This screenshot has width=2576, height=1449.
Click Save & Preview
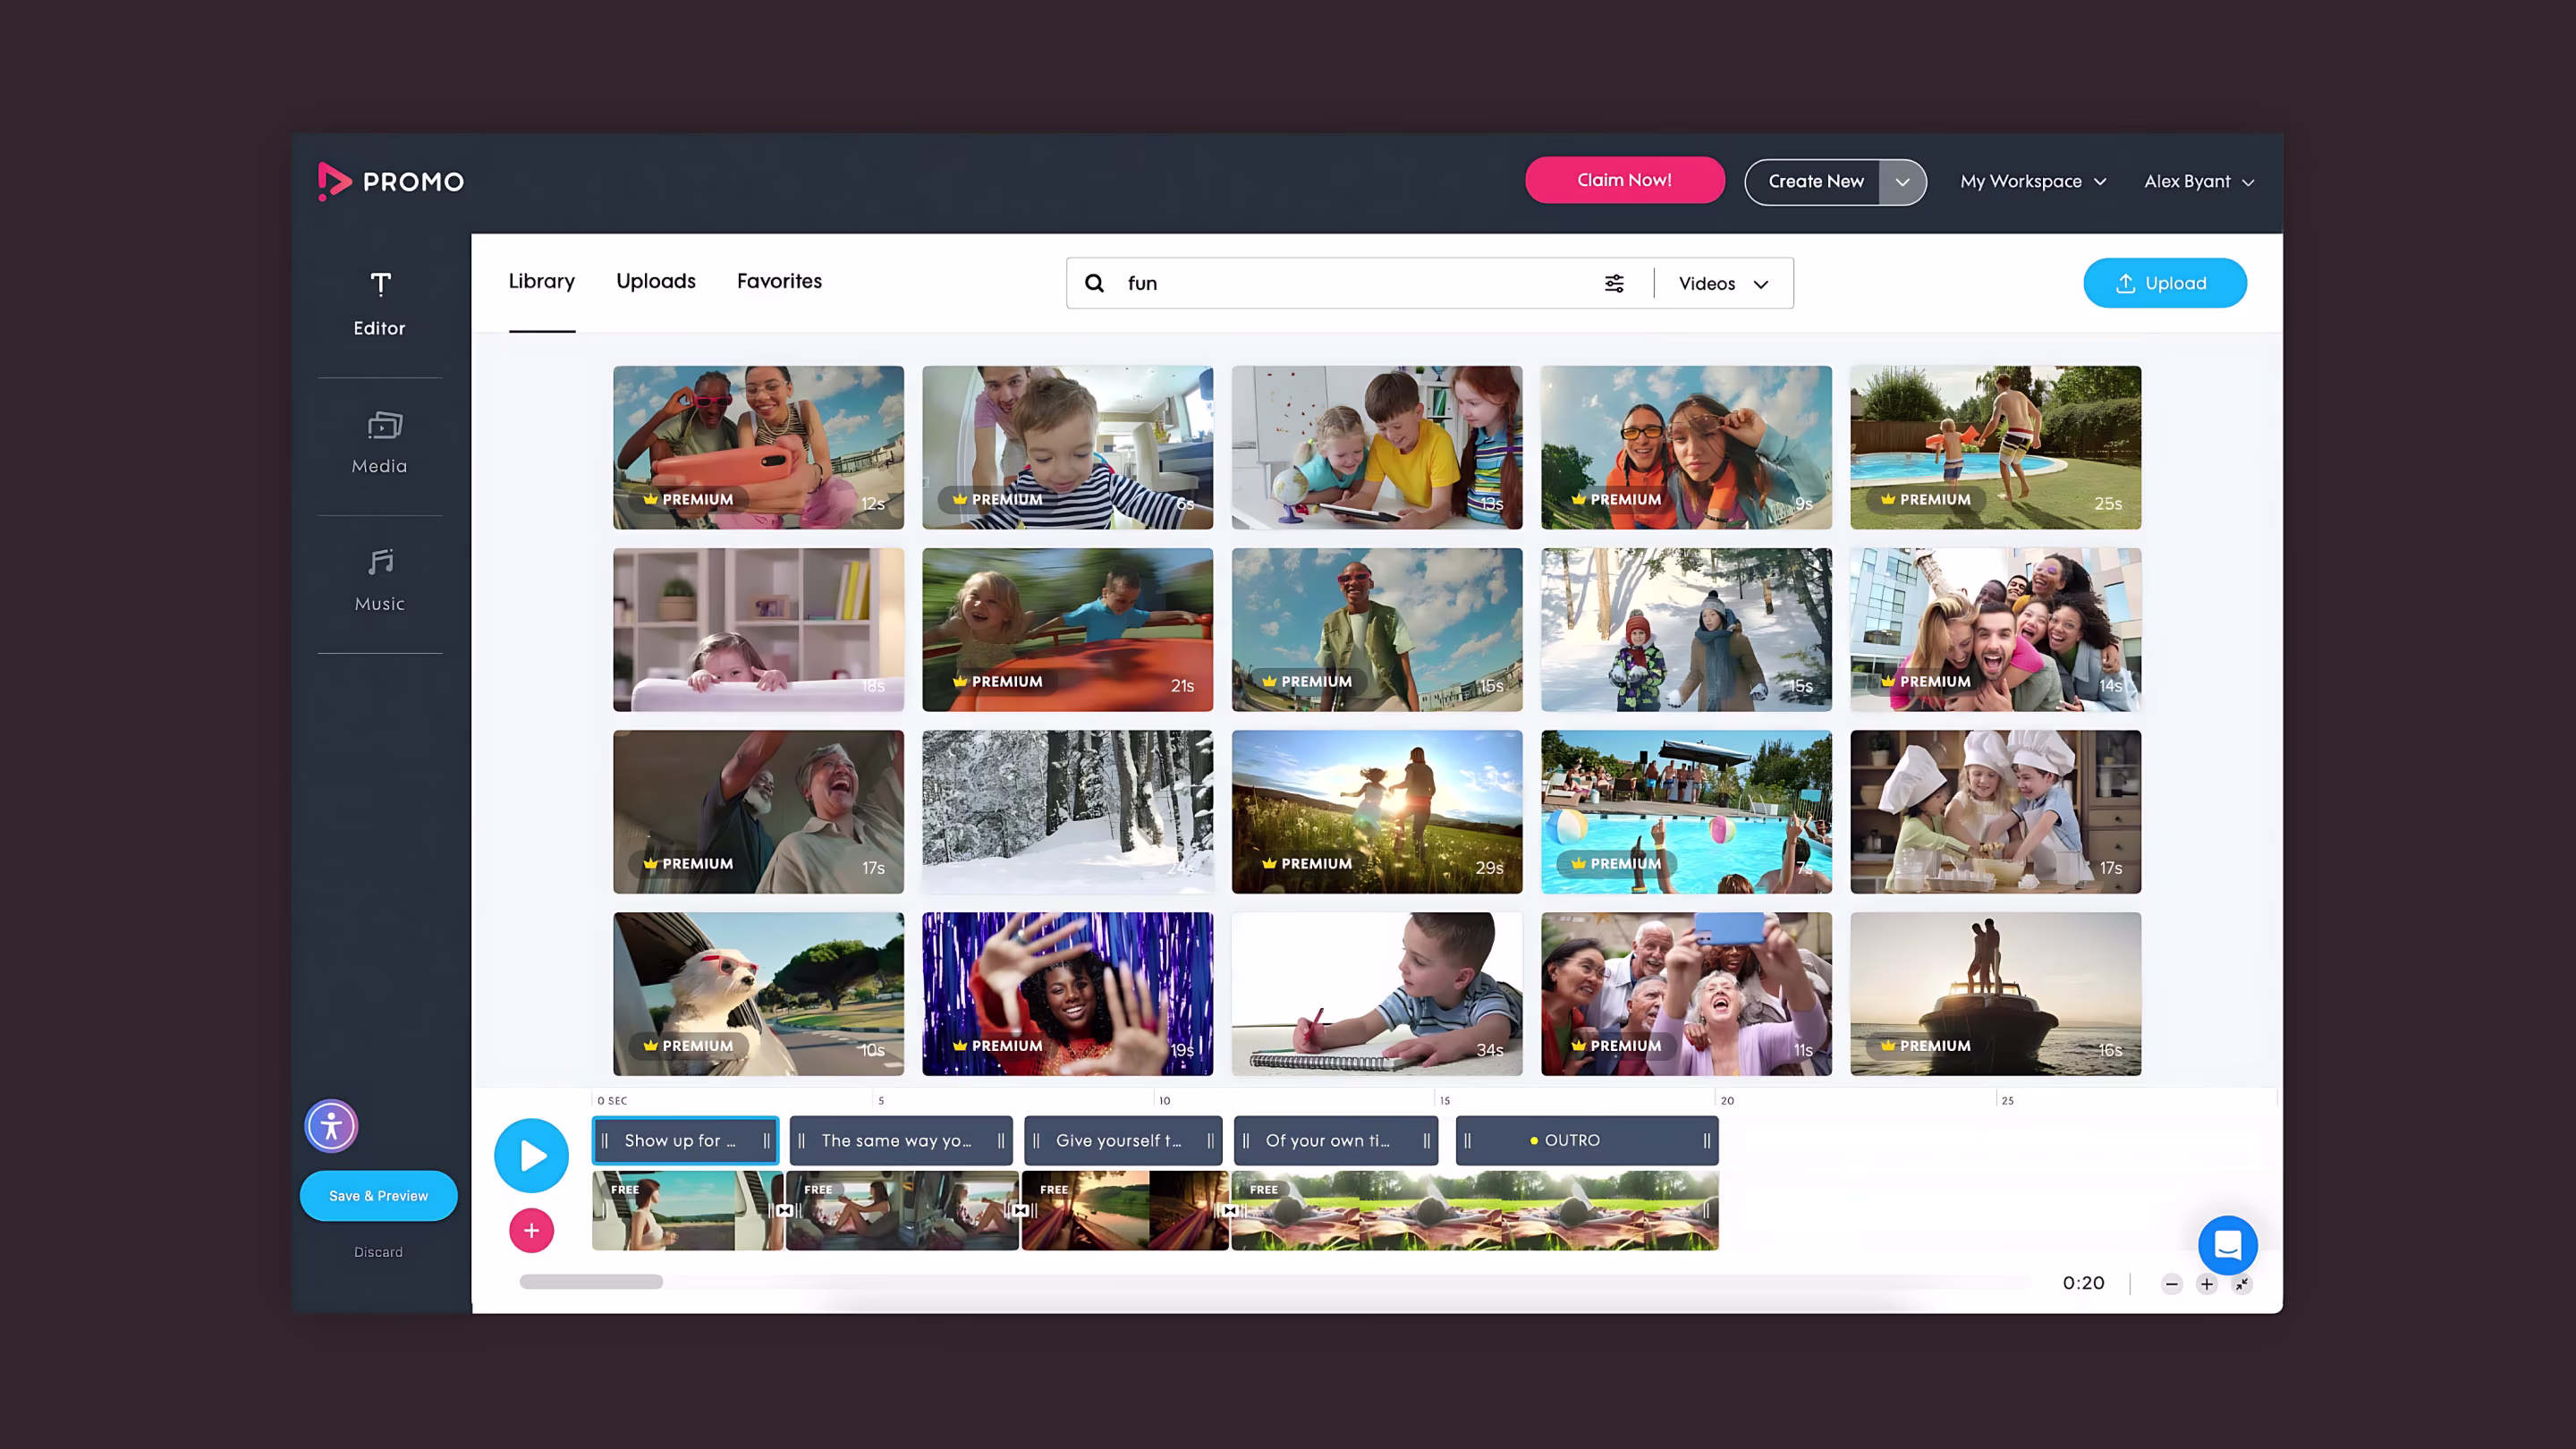(378, 1195)
